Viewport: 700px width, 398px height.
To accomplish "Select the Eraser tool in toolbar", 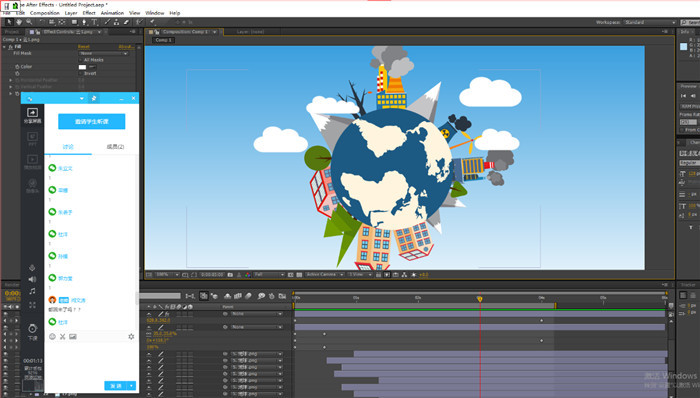I will pos(126,22).
